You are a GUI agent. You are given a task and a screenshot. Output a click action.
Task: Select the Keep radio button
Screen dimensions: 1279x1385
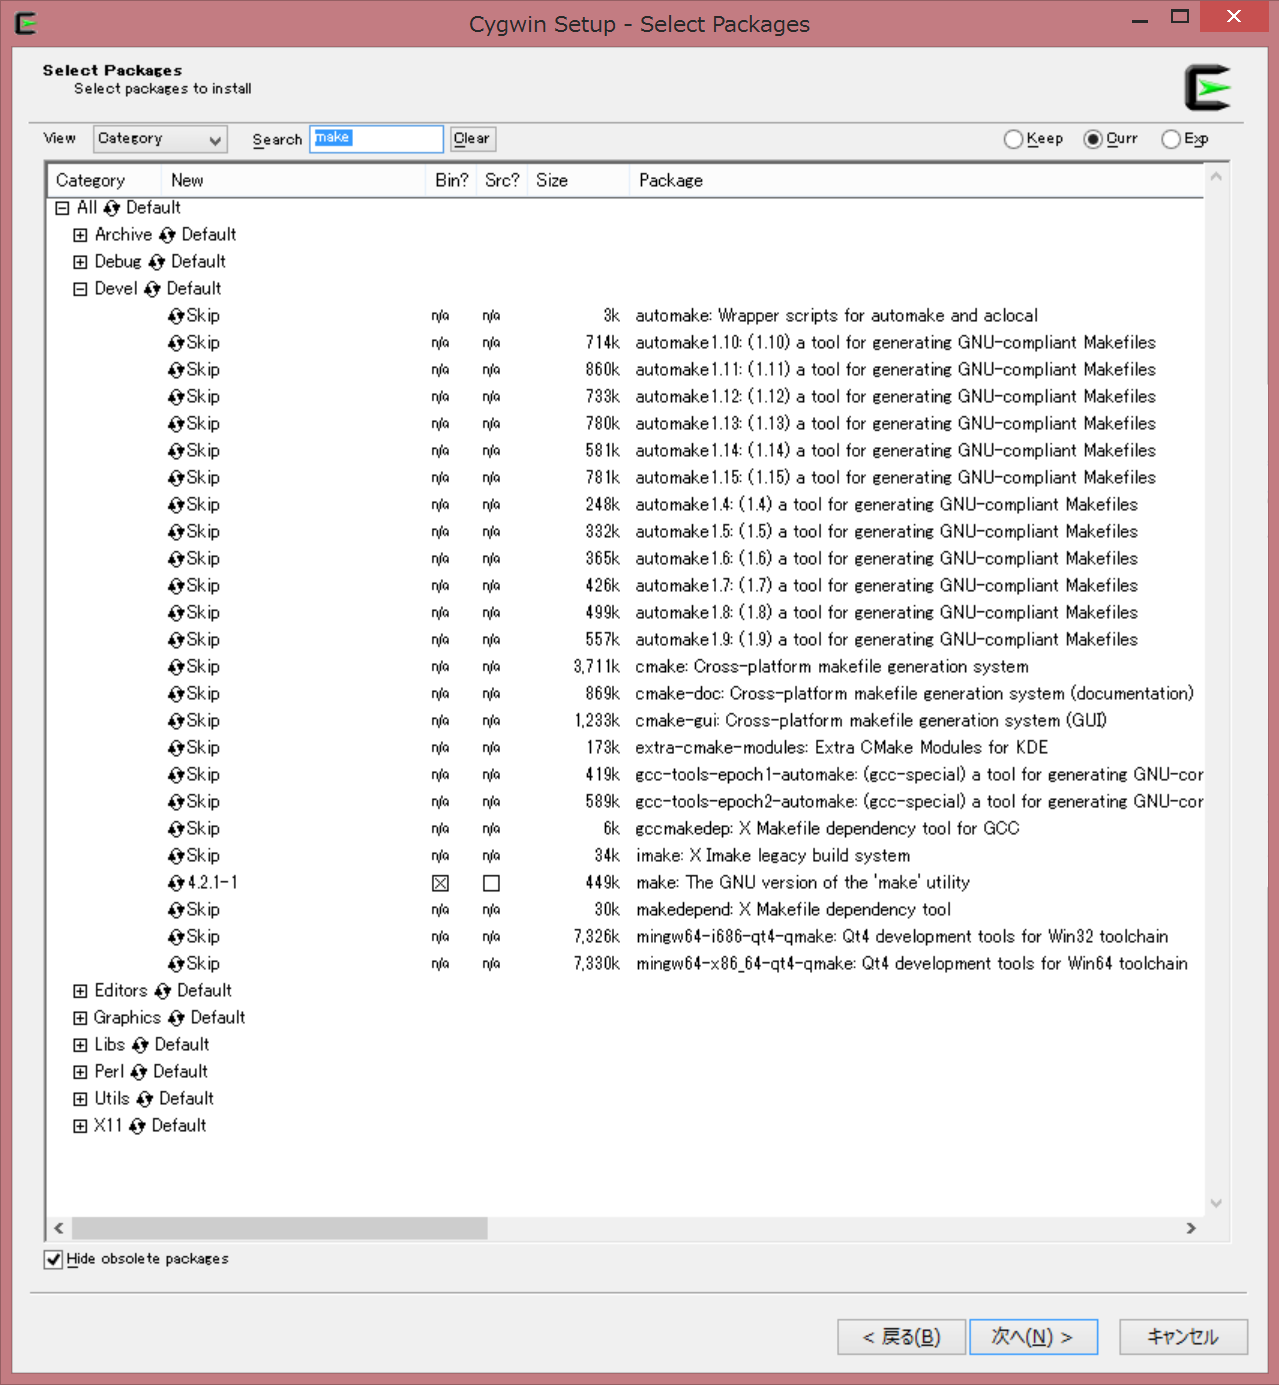[x=1013, y=139]
